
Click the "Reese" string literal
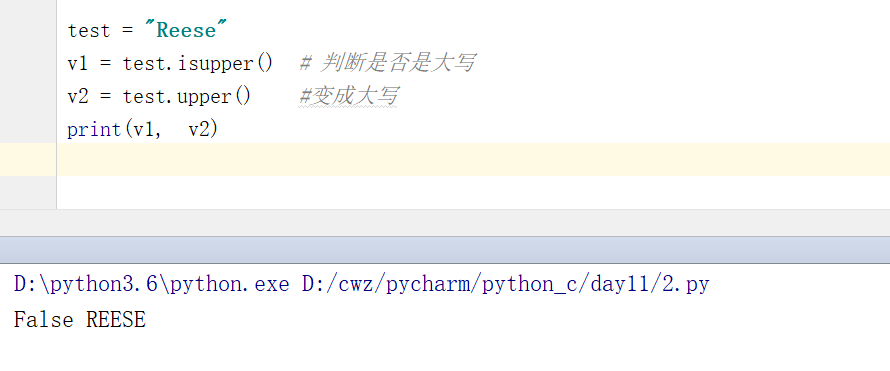point(186,30)
